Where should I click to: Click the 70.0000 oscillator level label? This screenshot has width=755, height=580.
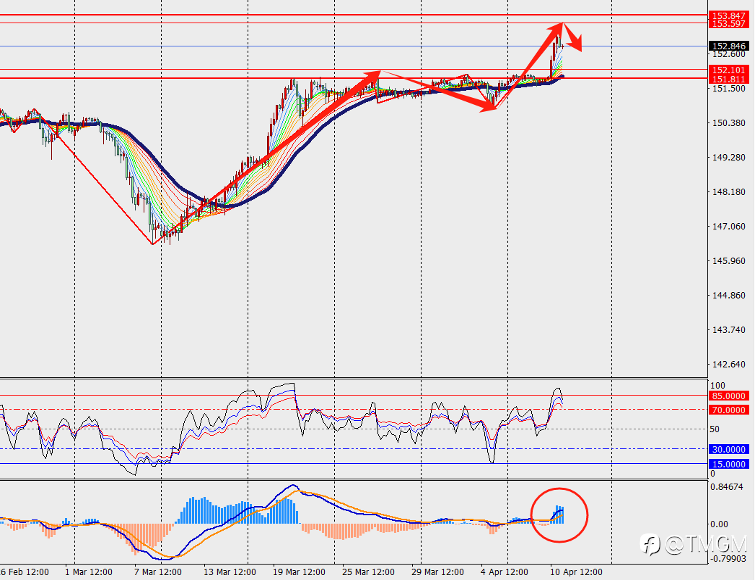click(729, 410)
